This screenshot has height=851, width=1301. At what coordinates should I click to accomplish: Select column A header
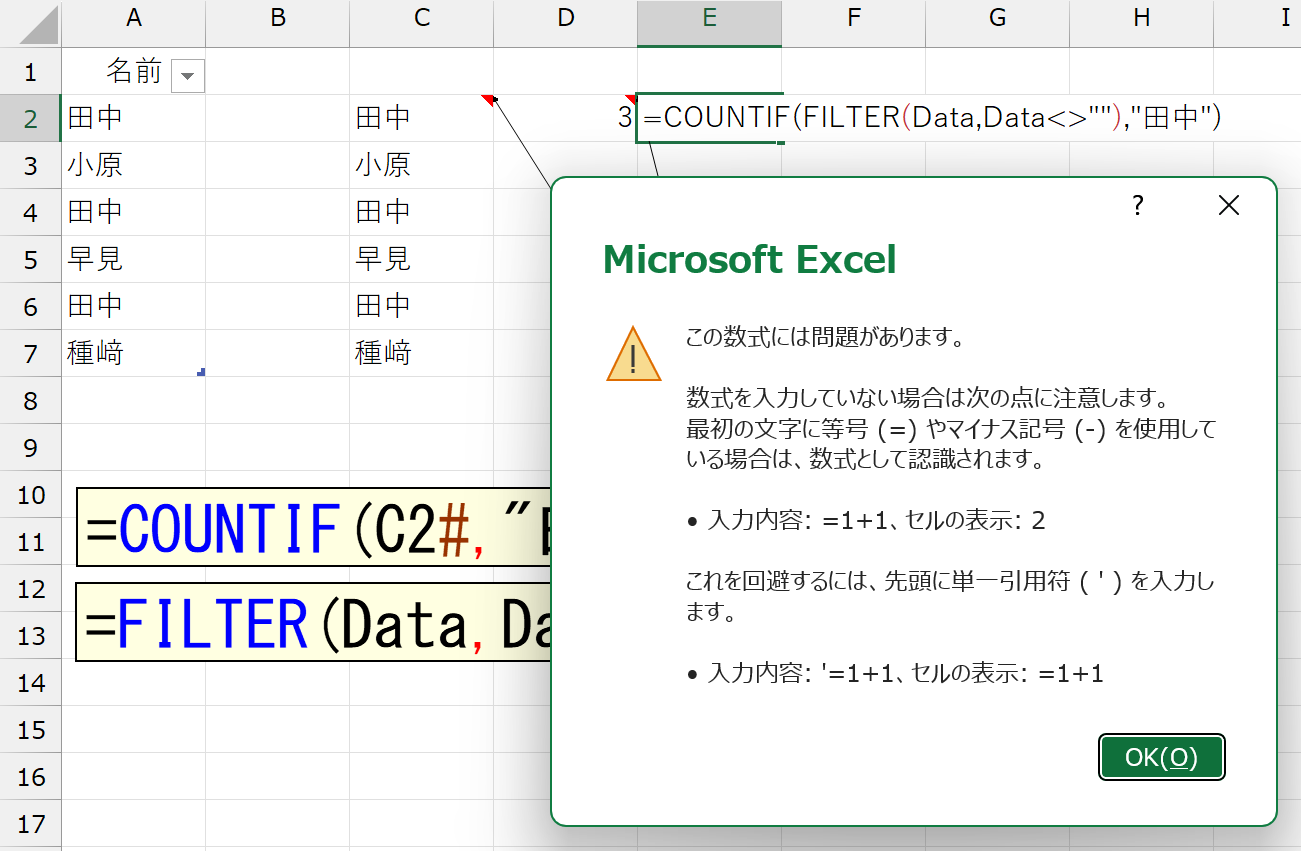pyautogui.click(x=133, y=18)
